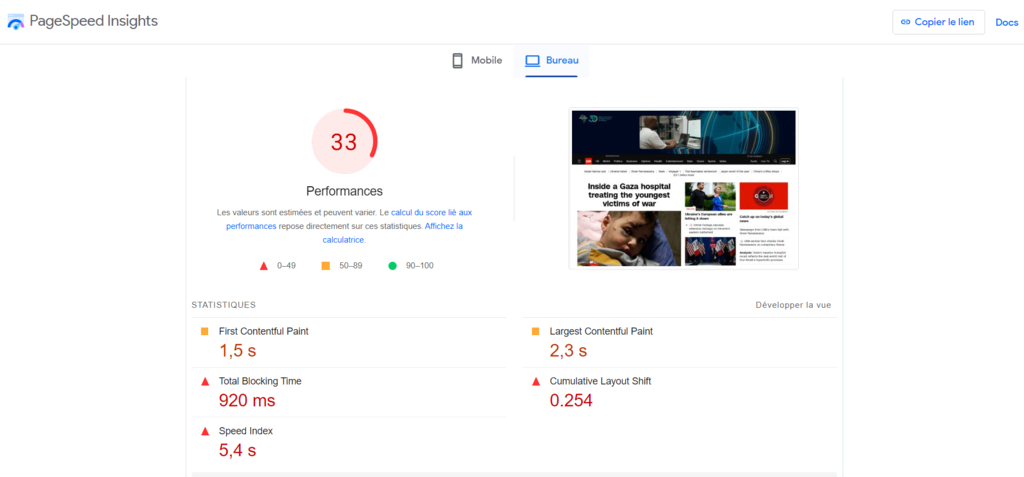Click the red triangle next to Total Blocking Time
Image resolution: width=1024 pixels, height=477 pixels.
[x=205, y=382]
